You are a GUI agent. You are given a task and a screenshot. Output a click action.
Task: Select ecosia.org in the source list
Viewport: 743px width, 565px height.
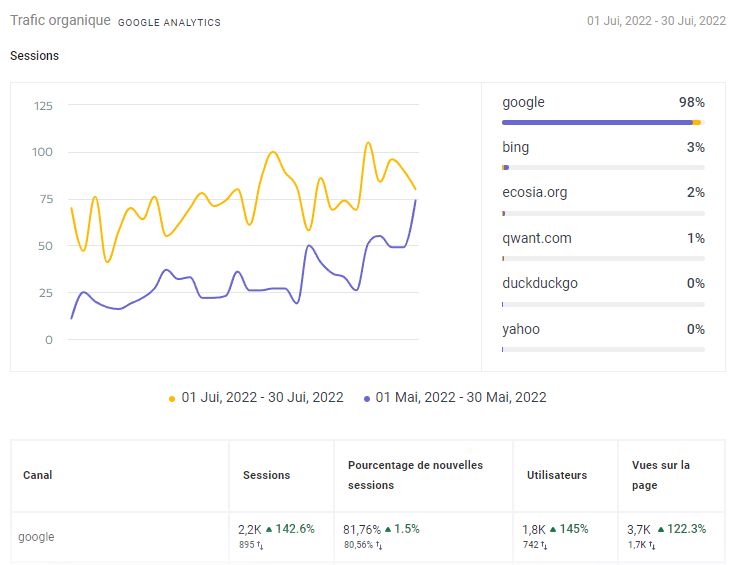tap(534, 193)
